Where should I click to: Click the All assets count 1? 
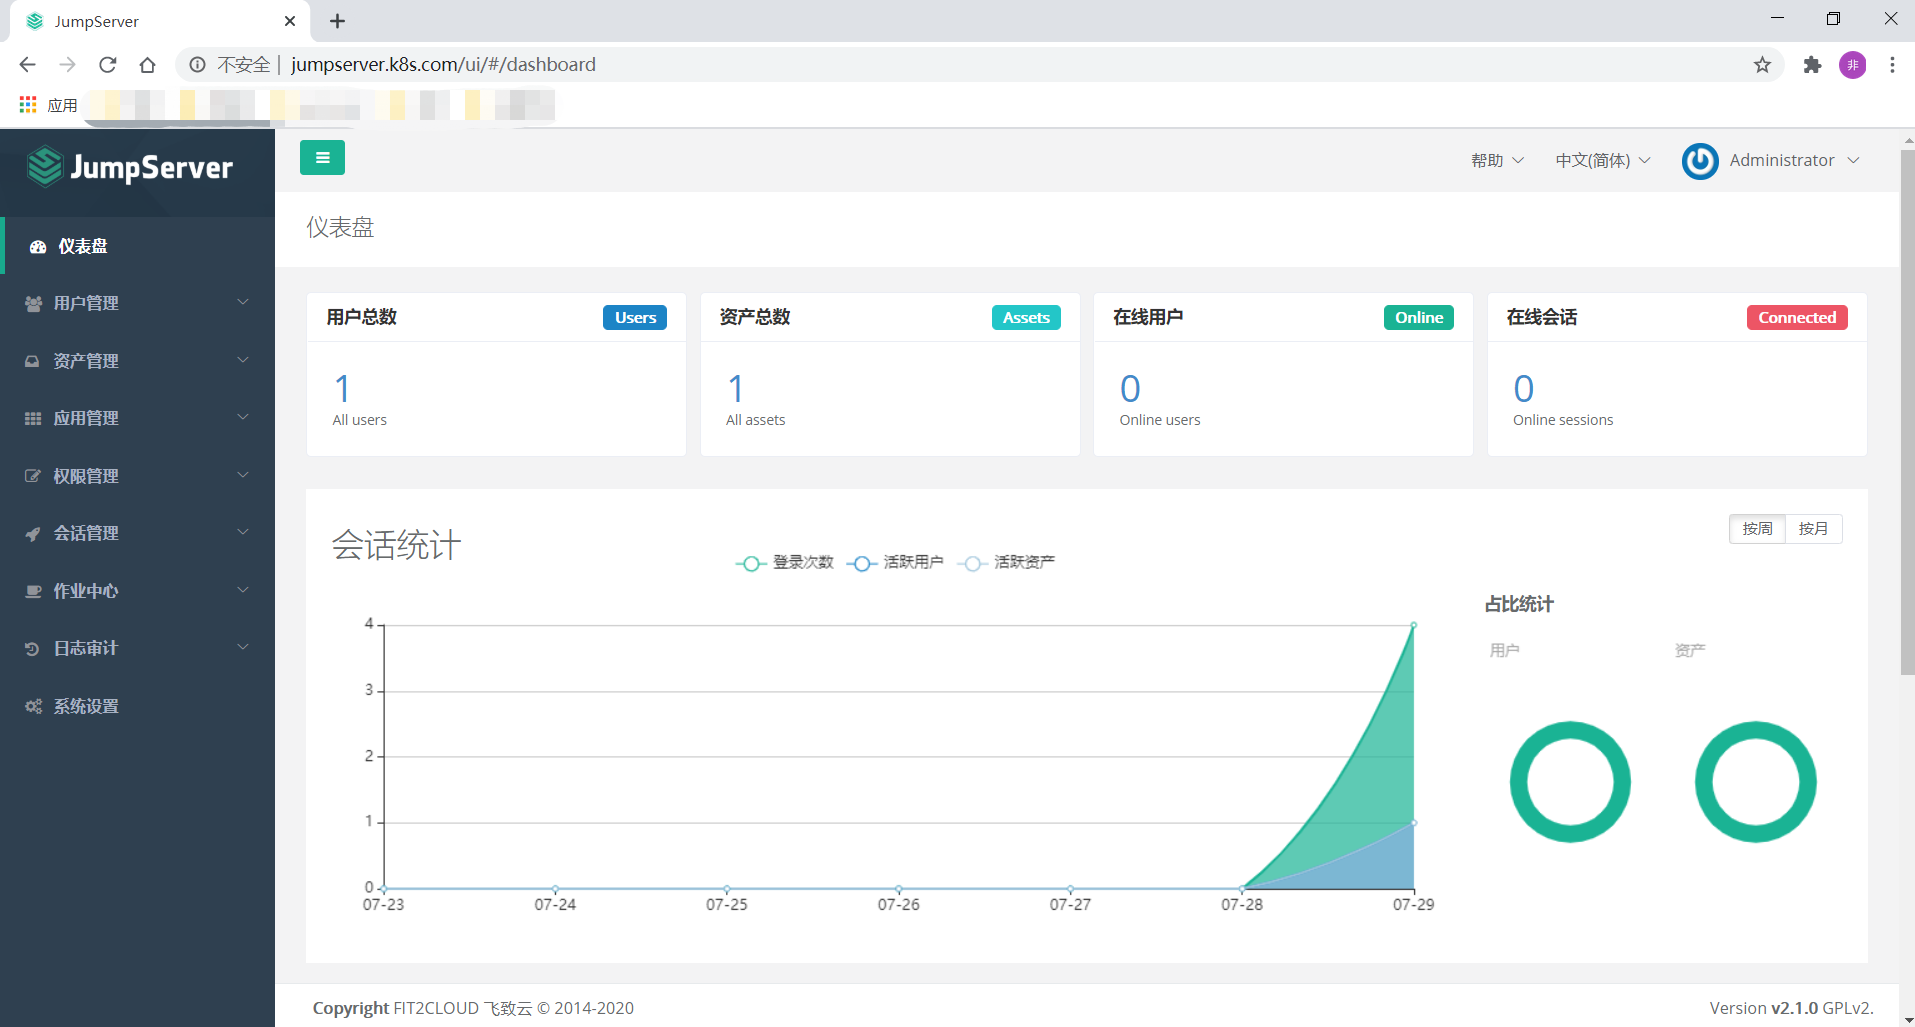pos(736,388)
